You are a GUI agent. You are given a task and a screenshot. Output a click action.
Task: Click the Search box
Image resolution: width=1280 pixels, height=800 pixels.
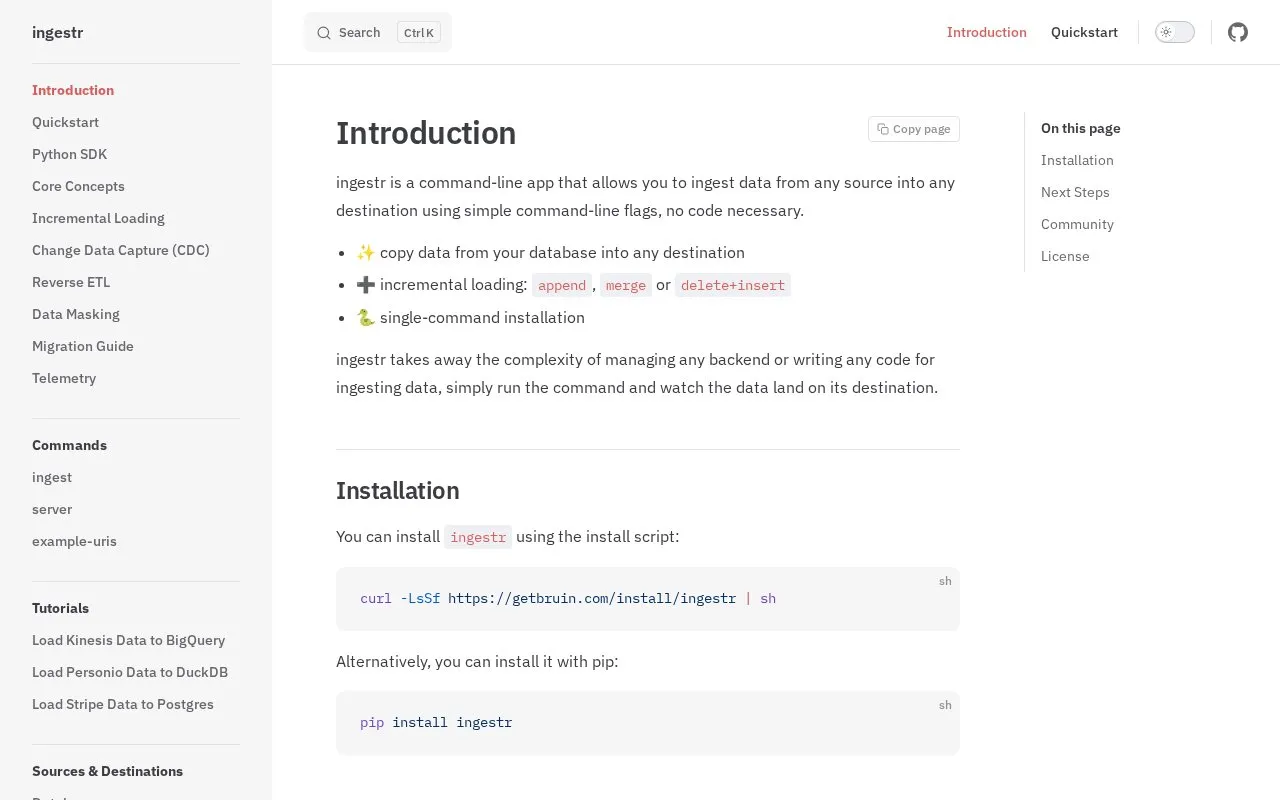coord(378,32)
